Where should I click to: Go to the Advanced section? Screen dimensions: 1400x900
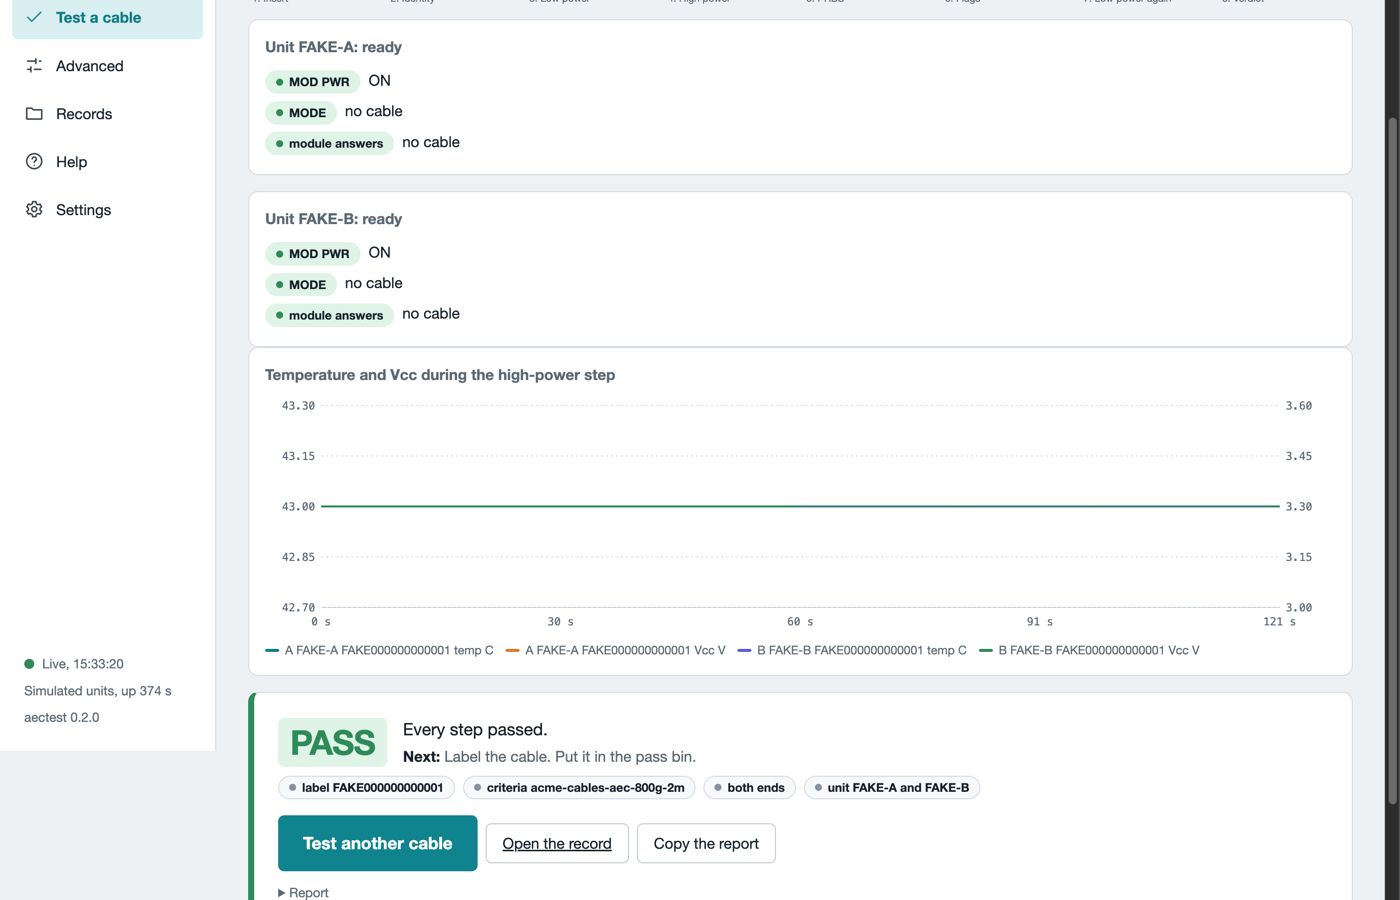(107, 65)
